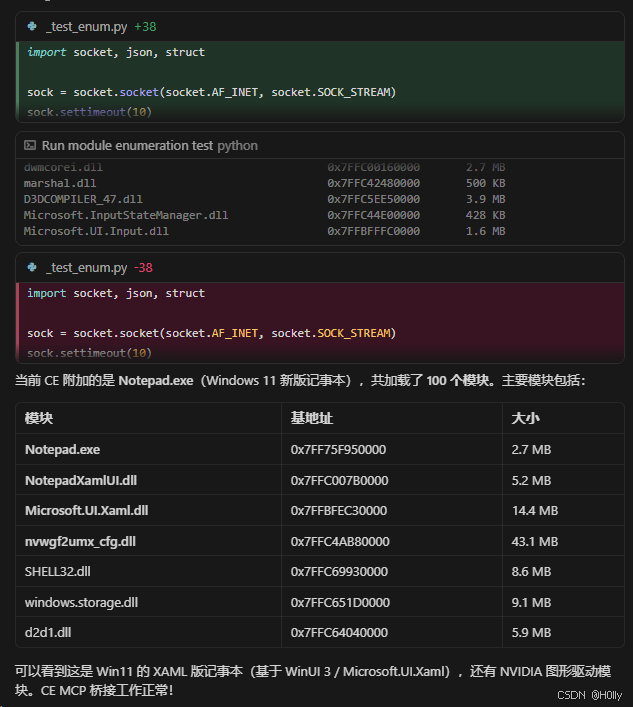Select the D3DCOMPILER_47.dll output row

(265, 199)
